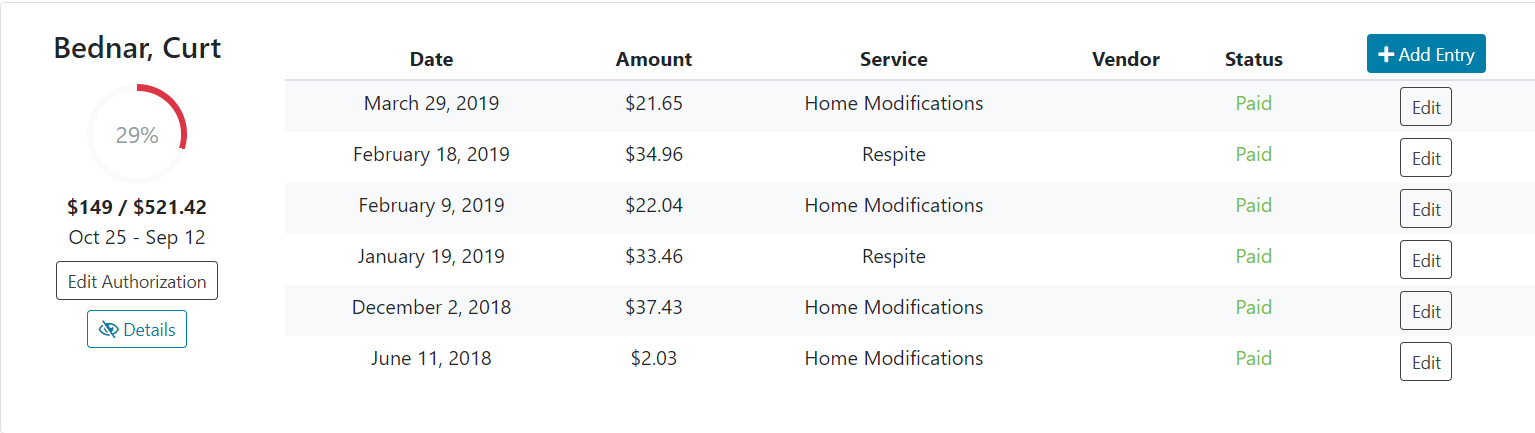The image size is (1535, 433).
Task: Open Edit Authorization for Curt Bednar
Action: (x=137, y=281)
